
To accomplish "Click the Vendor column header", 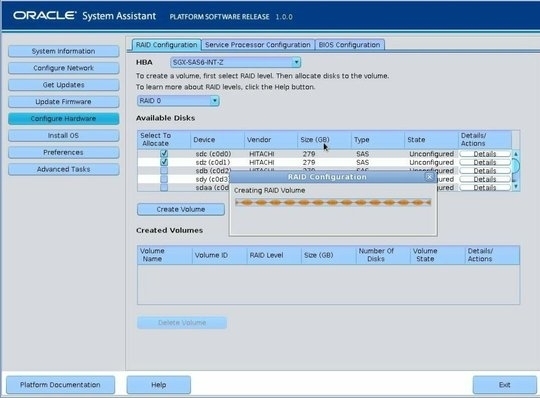I will 271,140.
